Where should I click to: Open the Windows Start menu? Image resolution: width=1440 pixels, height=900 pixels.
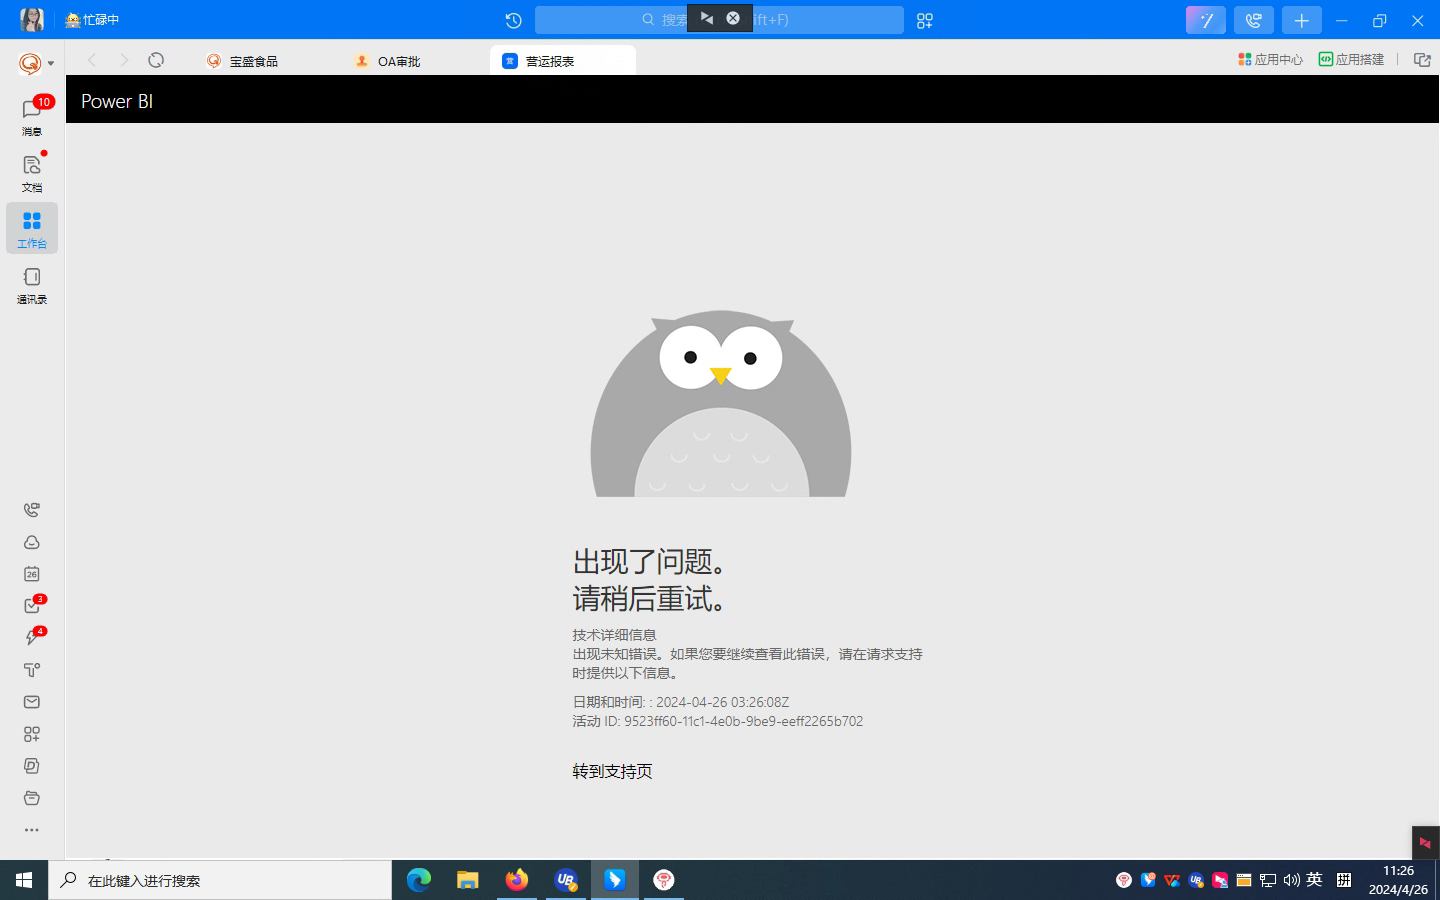tap(24, 880)
